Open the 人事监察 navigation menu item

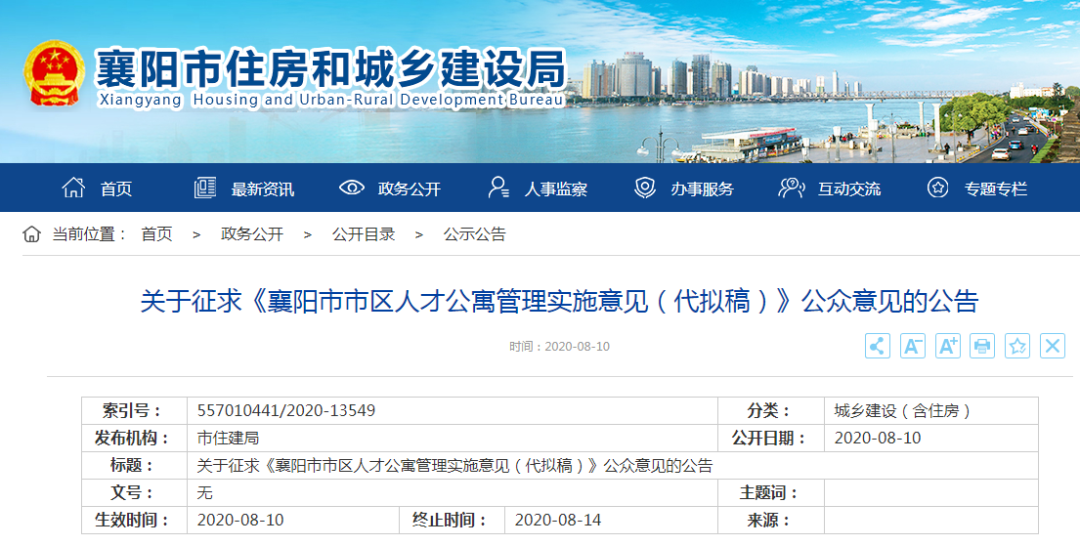(556, 189)
